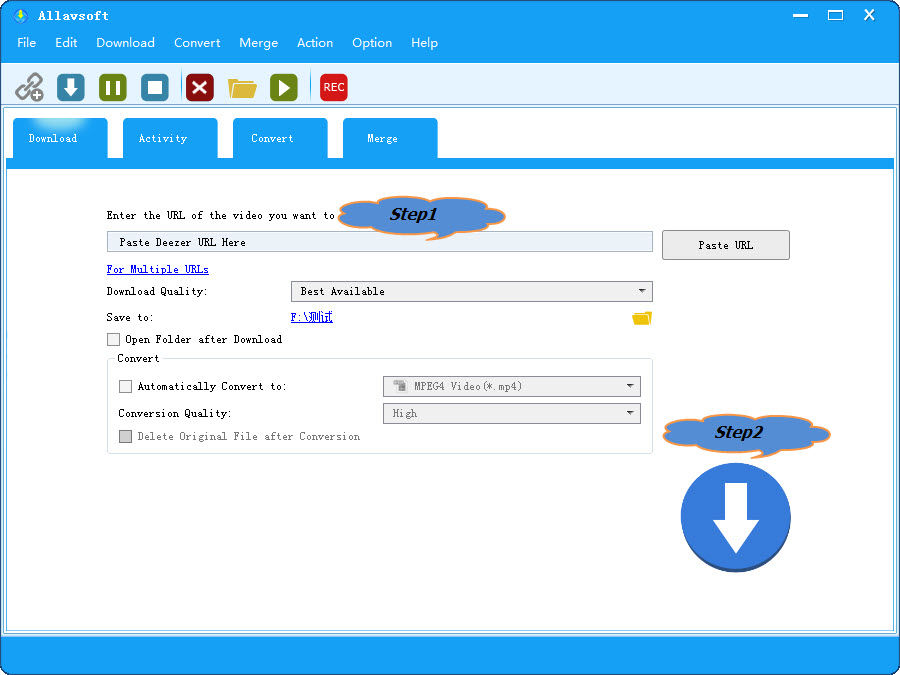The width and height of the screenshot is (900, 675).
Task: Open the Option menu
Action: tap(372, 43)
